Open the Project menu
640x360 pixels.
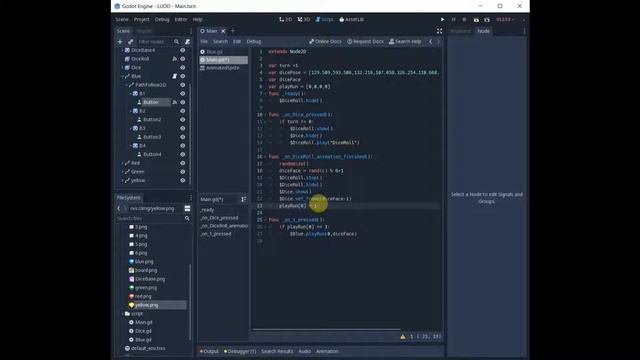click(142, 20)
